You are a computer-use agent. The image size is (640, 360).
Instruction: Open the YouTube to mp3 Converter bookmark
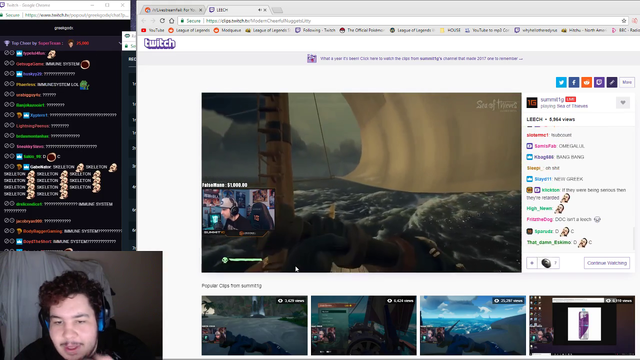coord(487,30)
